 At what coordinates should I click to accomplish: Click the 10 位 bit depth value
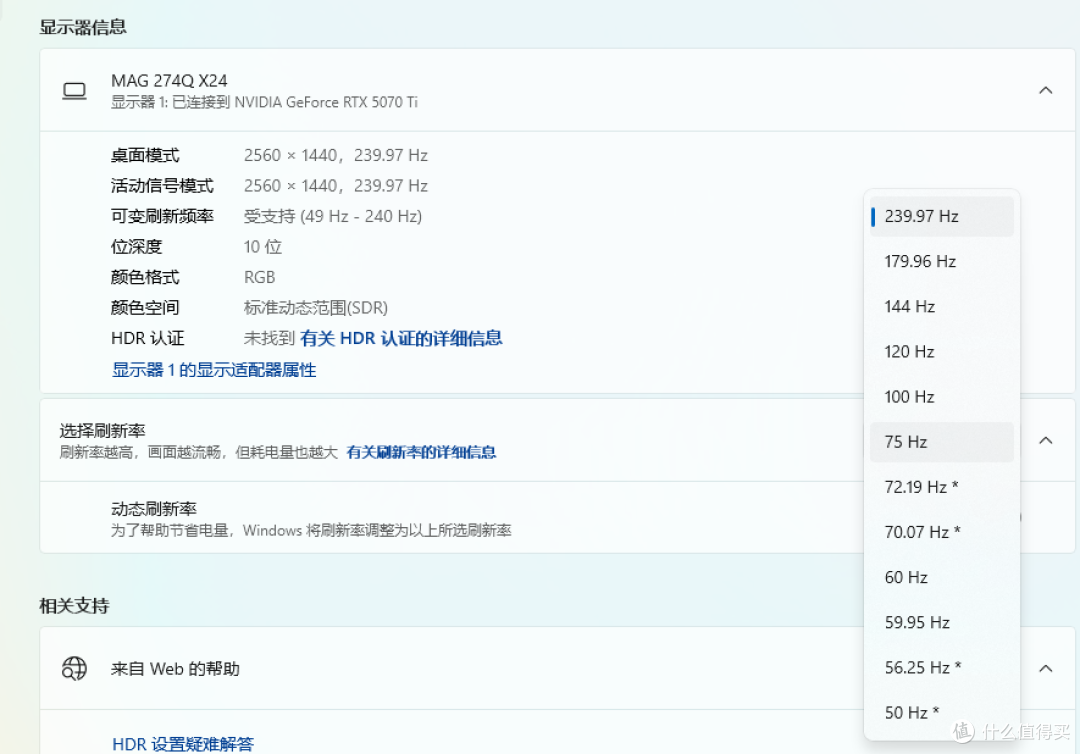pos(262,247)
